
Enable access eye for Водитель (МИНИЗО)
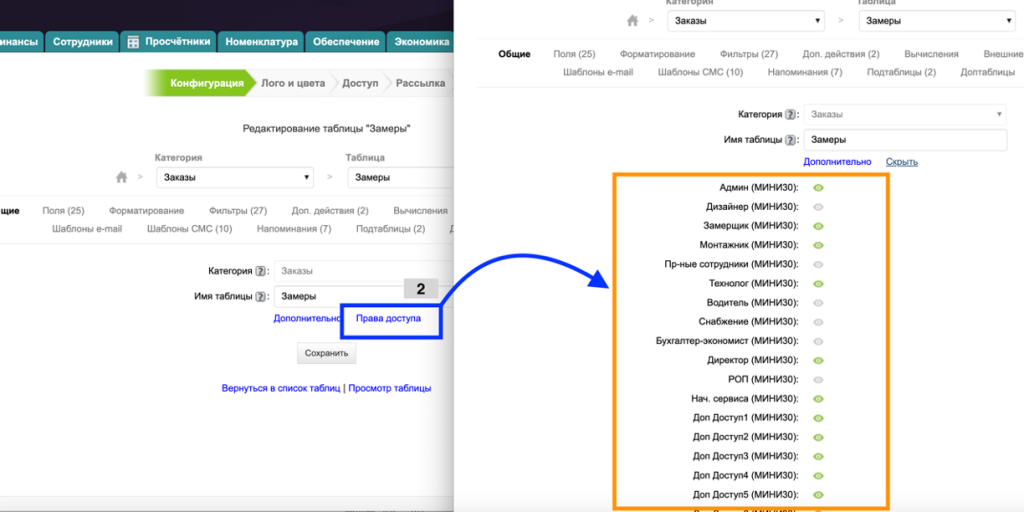(x=818, y=303)
